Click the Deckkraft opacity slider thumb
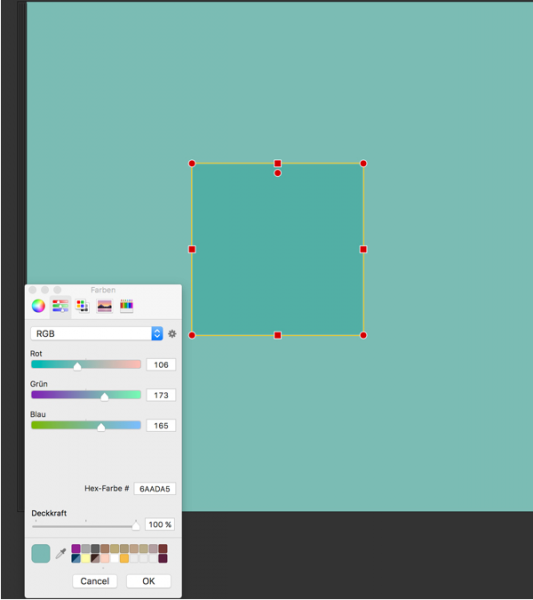533x600 pixels. [x=136, y=526]
